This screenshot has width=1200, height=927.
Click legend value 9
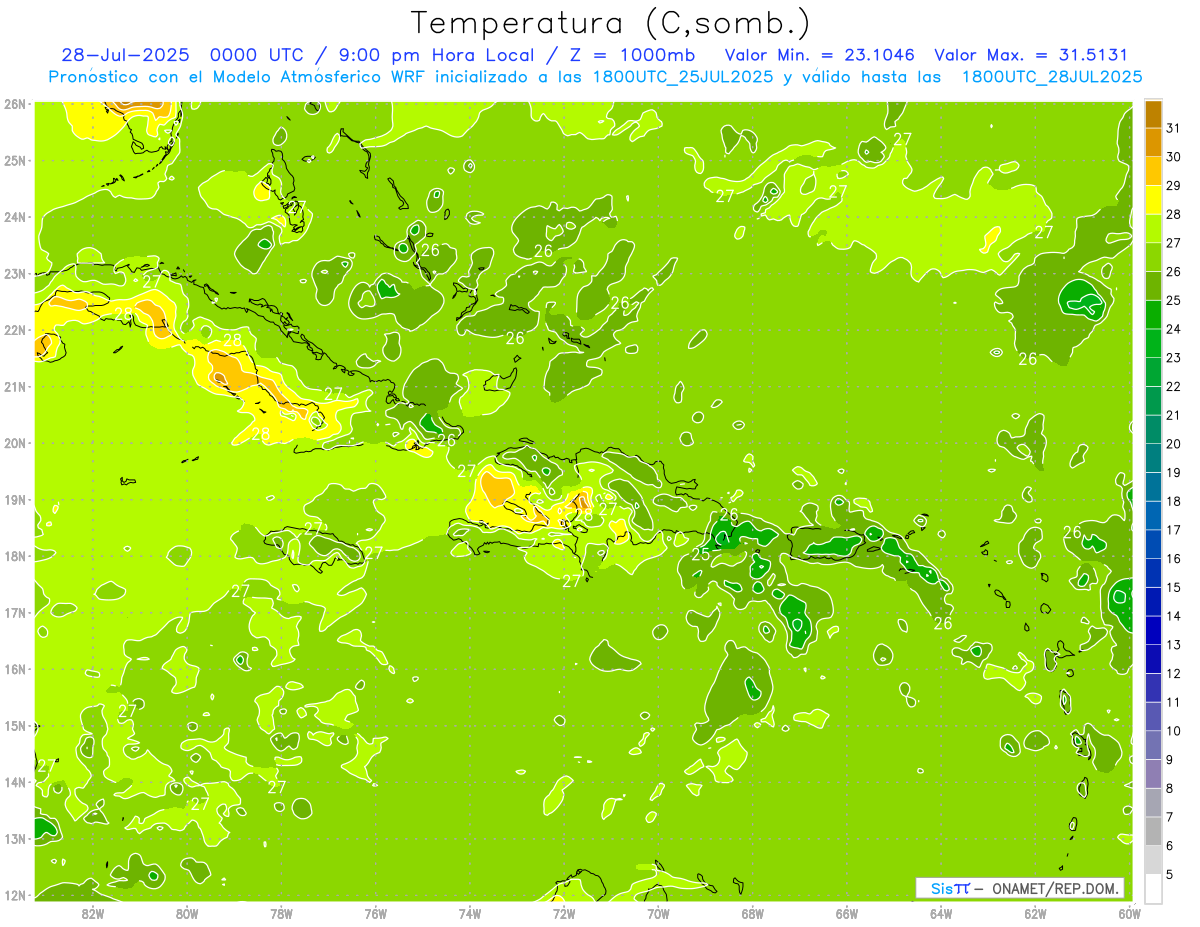pyautogui.click(x=1169, y=760)
